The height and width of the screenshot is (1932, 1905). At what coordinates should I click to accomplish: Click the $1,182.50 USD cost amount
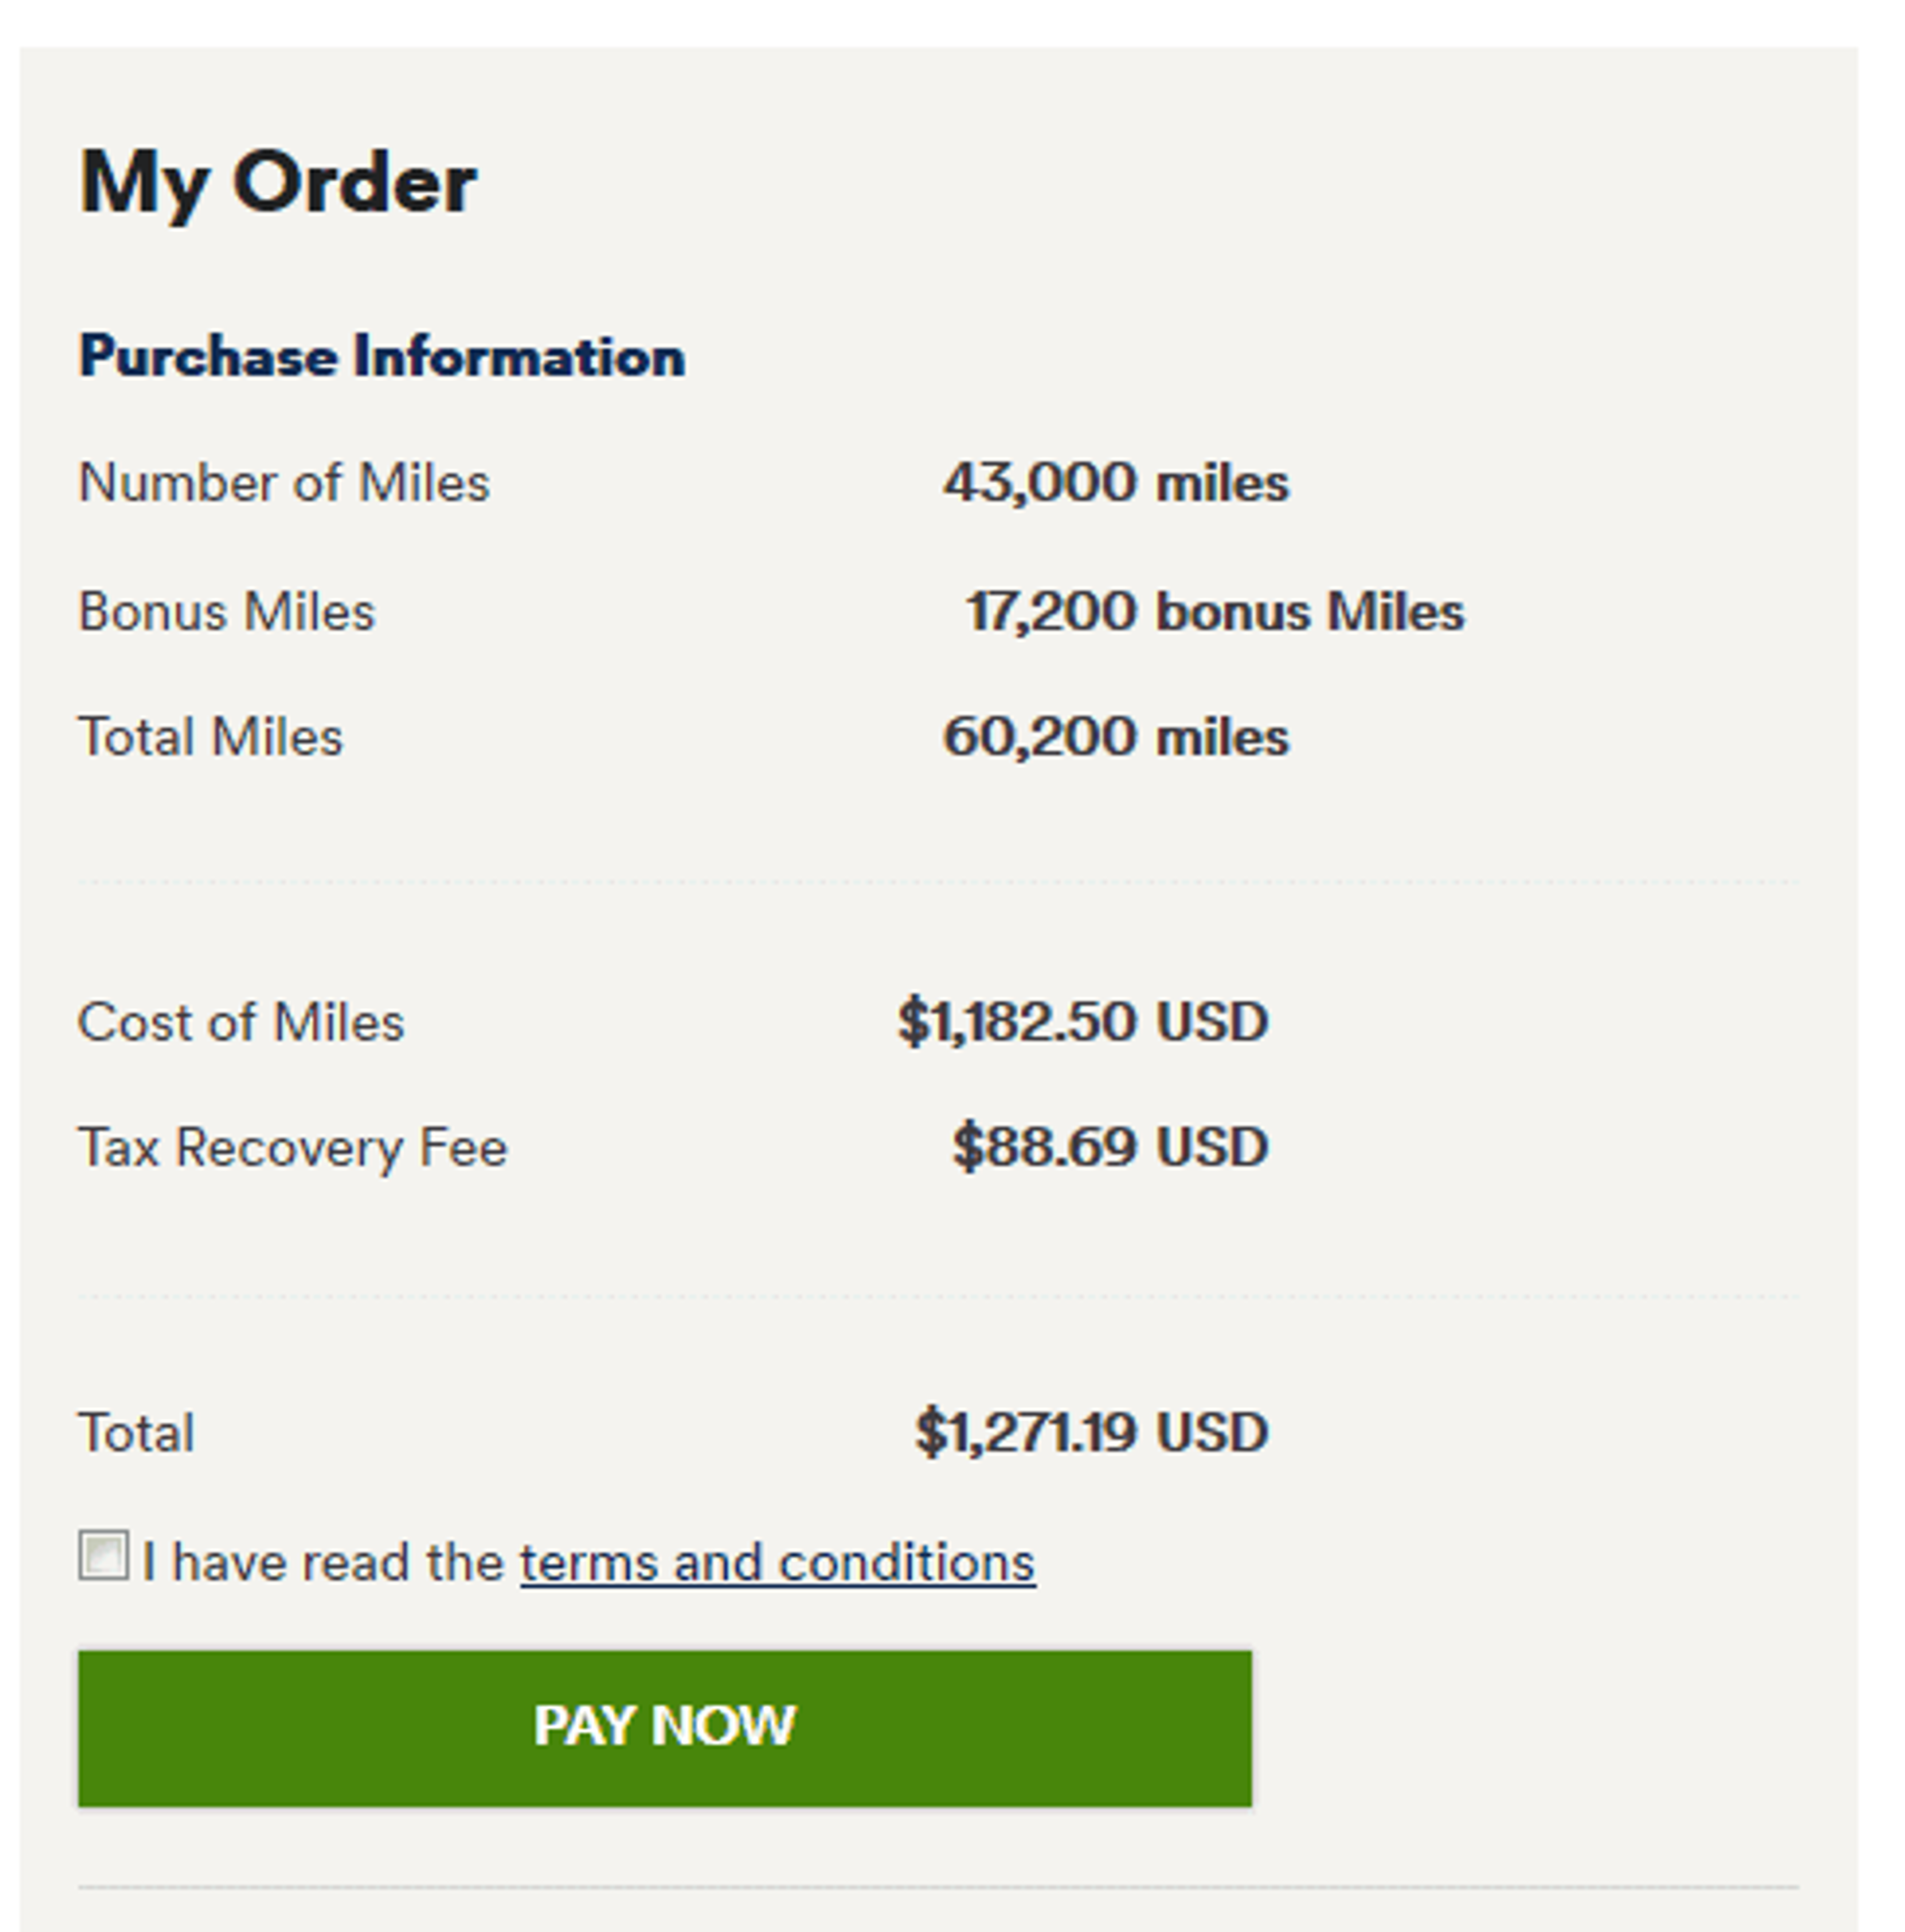[x=1083, y=1022]
